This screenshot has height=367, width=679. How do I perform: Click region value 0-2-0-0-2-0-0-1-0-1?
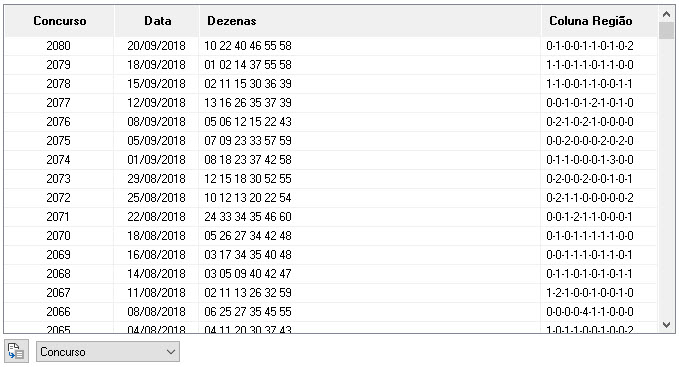pos(589,179)
